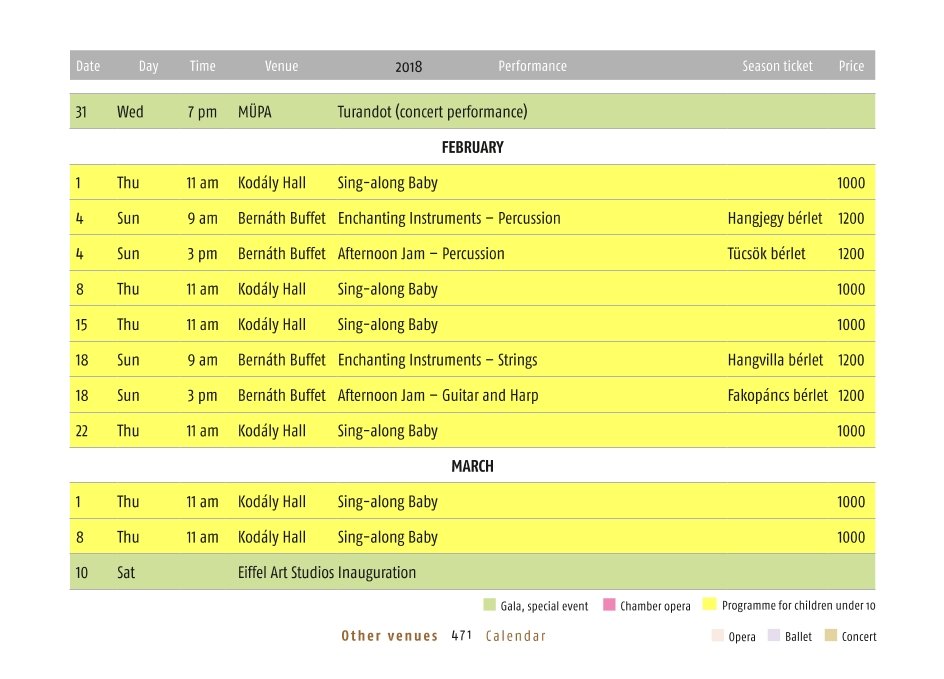Click the Venue column header
This screenshot has height=679, width=944.
coord(281,66)
